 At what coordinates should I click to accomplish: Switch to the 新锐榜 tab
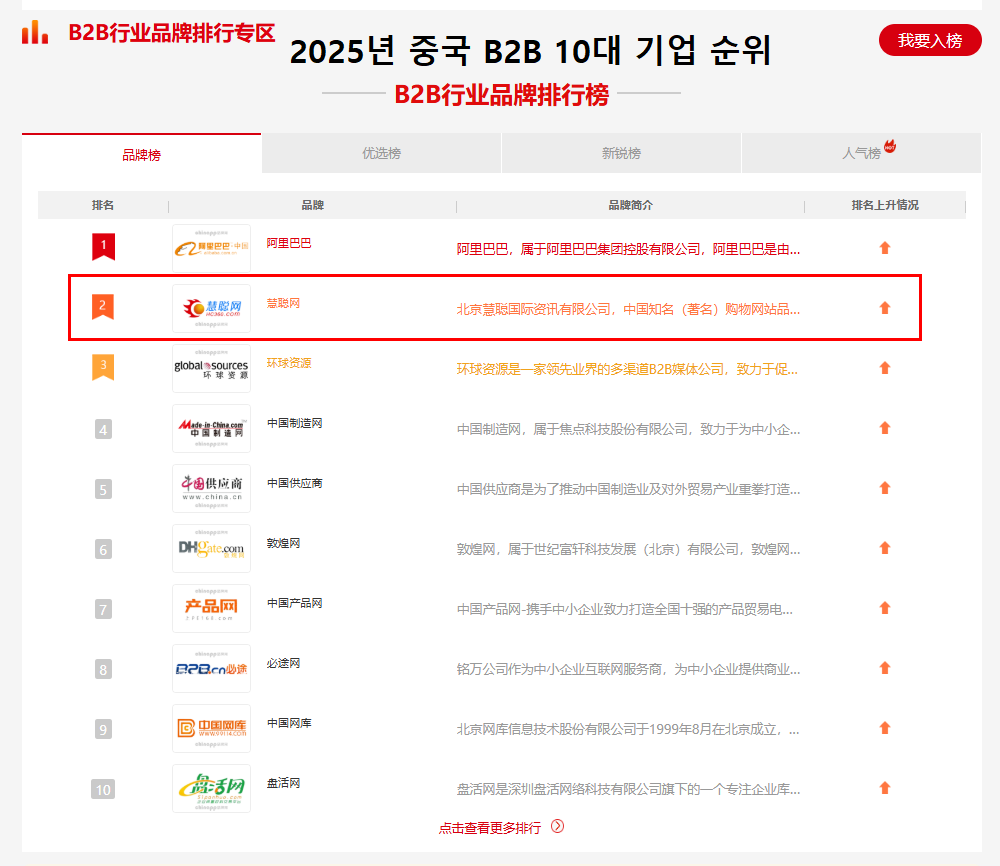tap(621, 153)
